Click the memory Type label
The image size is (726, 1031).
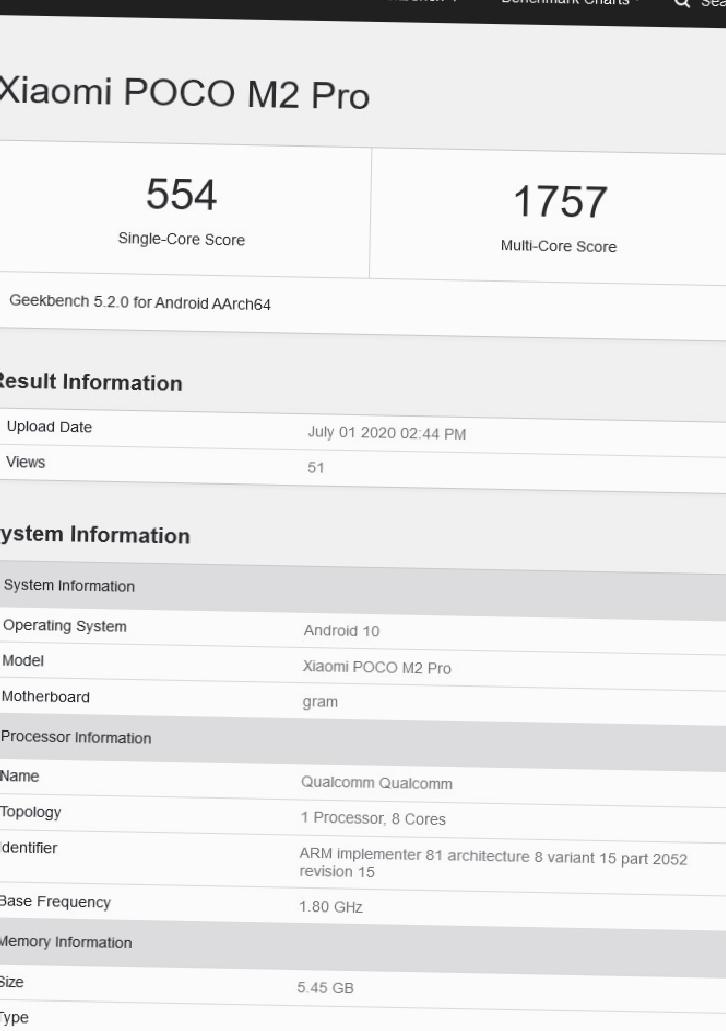(x=14, y=1019)
